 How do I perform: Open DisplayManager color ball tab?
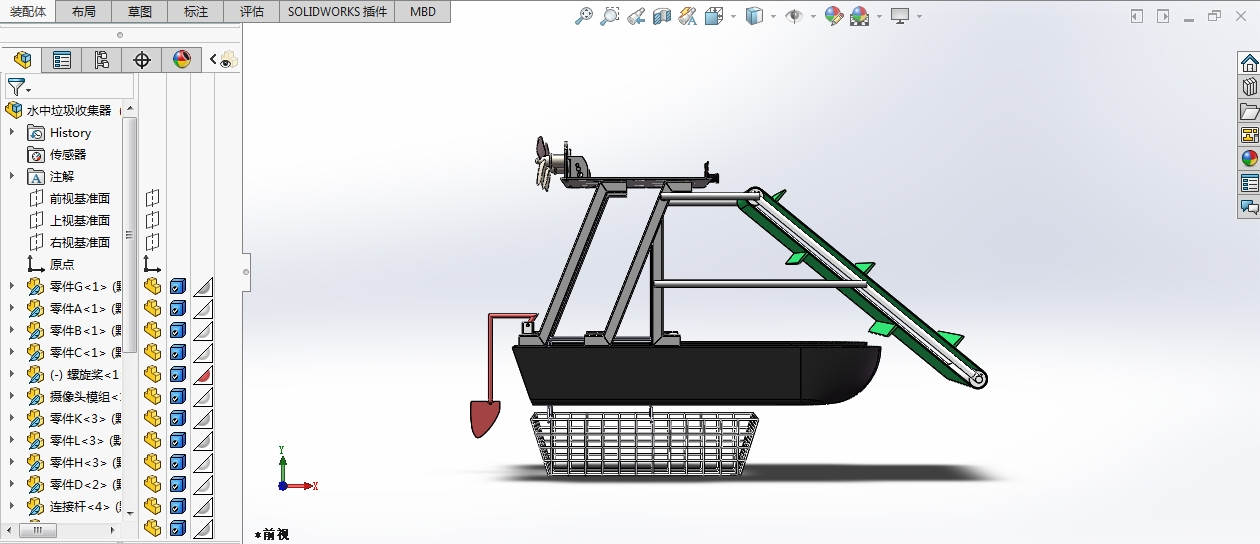tap(181, 60)
